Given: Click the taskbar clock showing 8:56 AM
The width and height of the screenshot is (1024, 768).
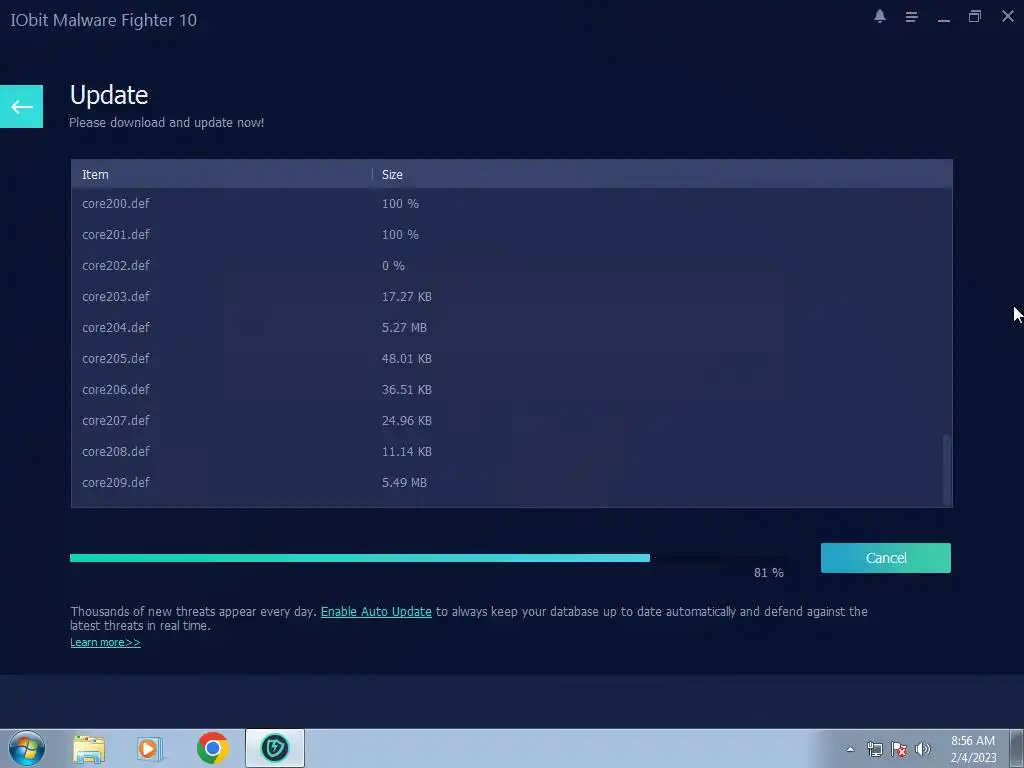Looking at the screenshot, I should click(x=973, y=749).
